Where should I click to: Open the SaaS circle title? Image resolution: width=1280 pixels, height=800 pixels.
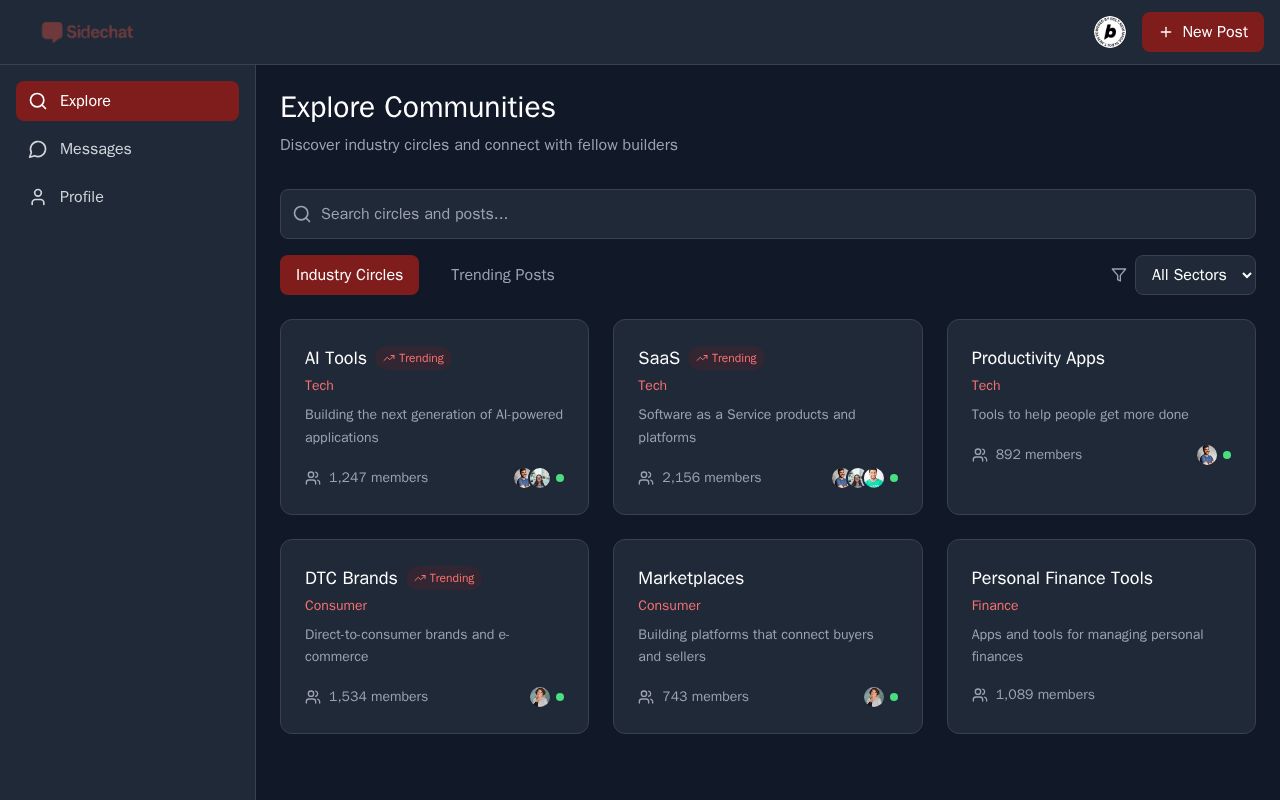coord(659,358)
